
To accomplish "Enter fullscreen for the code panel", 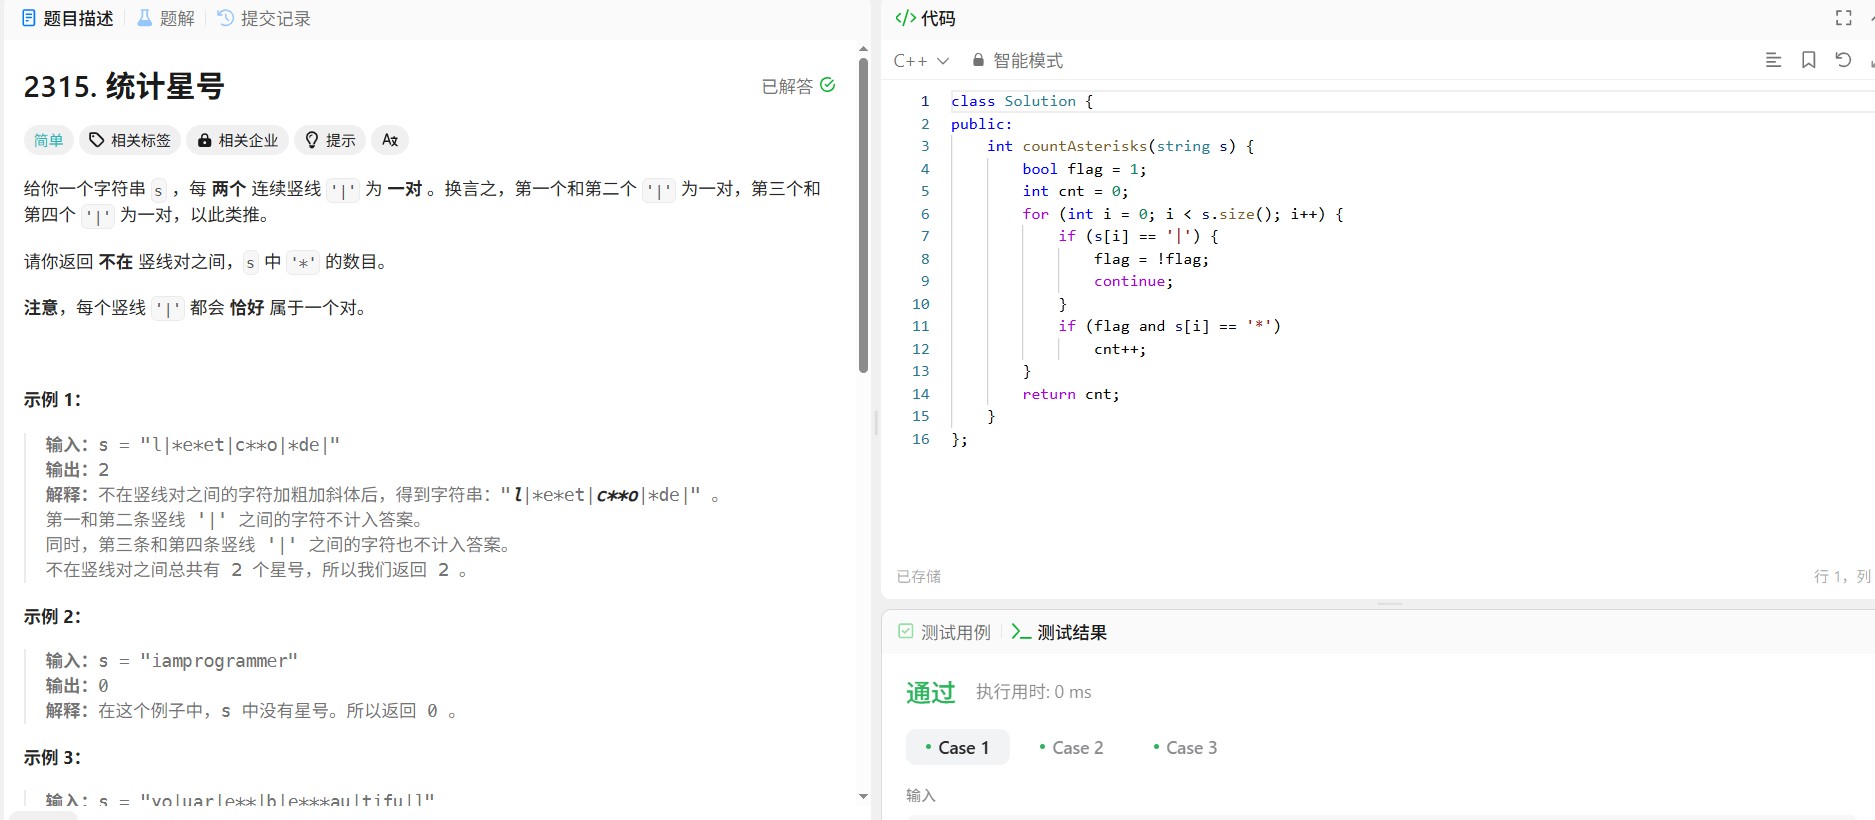I will pyautogui.click(x=1843, y=18).
